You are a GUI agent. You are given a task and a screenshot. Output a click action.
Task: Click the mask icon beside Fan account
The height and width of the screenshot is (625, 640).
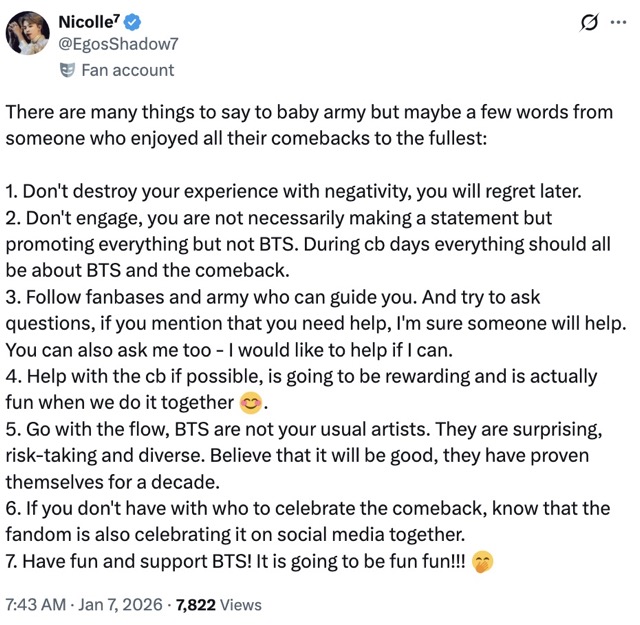click(68, 70)
